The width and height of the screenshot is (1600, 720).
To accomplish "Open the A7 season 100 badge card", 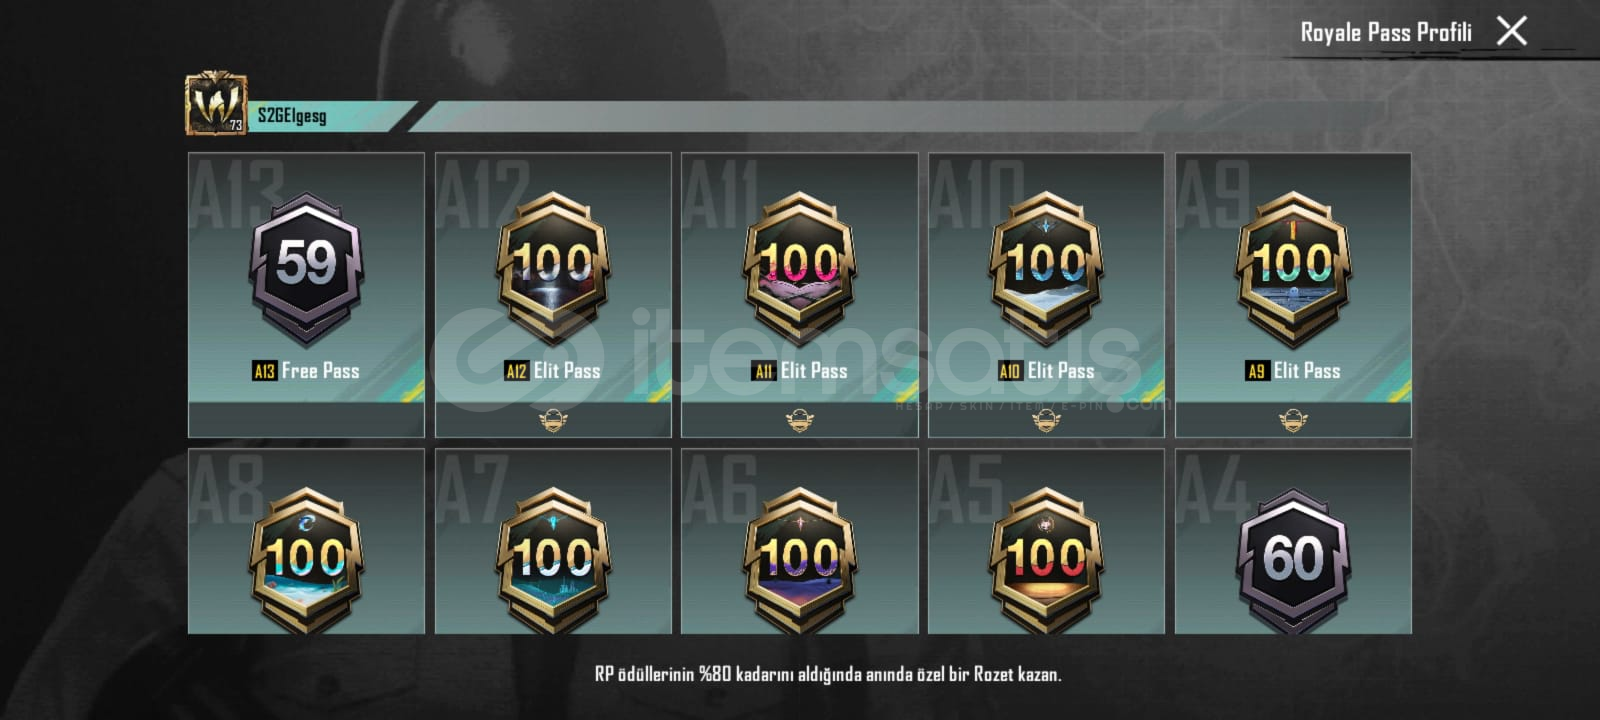I will coord(553,541).
